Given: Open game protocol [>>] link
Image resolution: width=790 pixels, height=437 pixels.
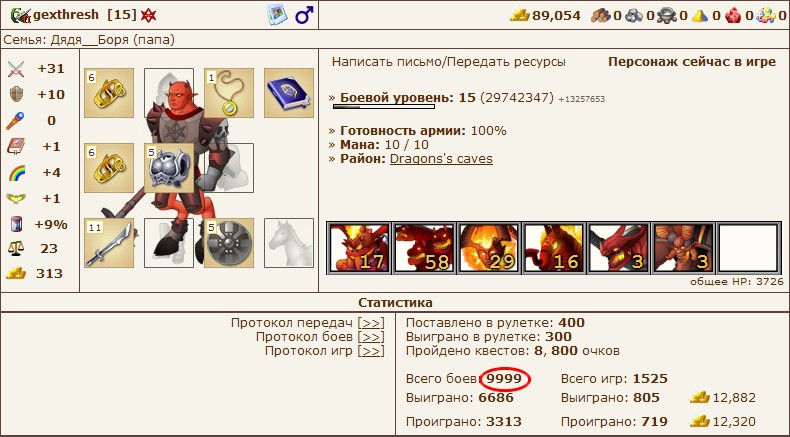Looking at the screenshot, I should pyautogui.click(x=371, y=351).
